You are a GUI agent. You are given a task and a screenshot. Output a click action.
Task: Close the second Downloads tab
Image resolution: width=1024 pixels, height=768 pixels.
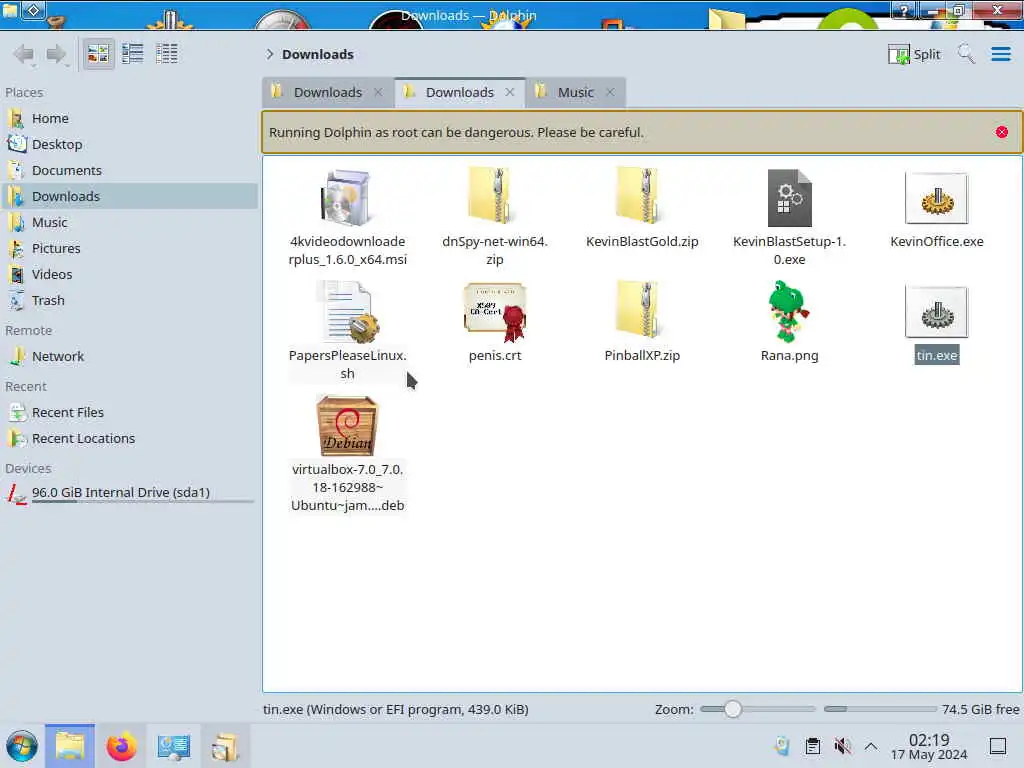pyautogui.click(x=510, y=92)
